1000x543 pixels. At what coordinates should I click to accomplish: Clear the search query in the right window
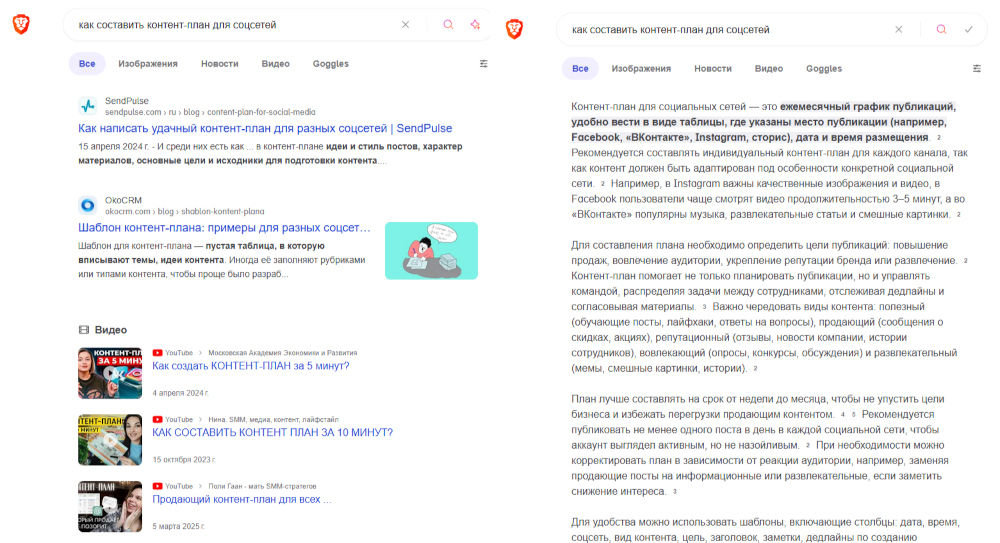click(x=899, y=29)
